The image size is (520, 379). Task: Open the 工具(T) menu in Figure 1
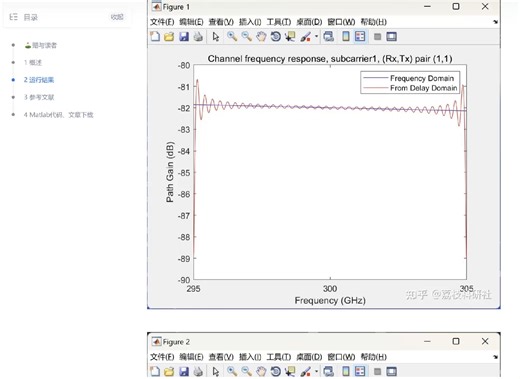(x=279, y=22)
